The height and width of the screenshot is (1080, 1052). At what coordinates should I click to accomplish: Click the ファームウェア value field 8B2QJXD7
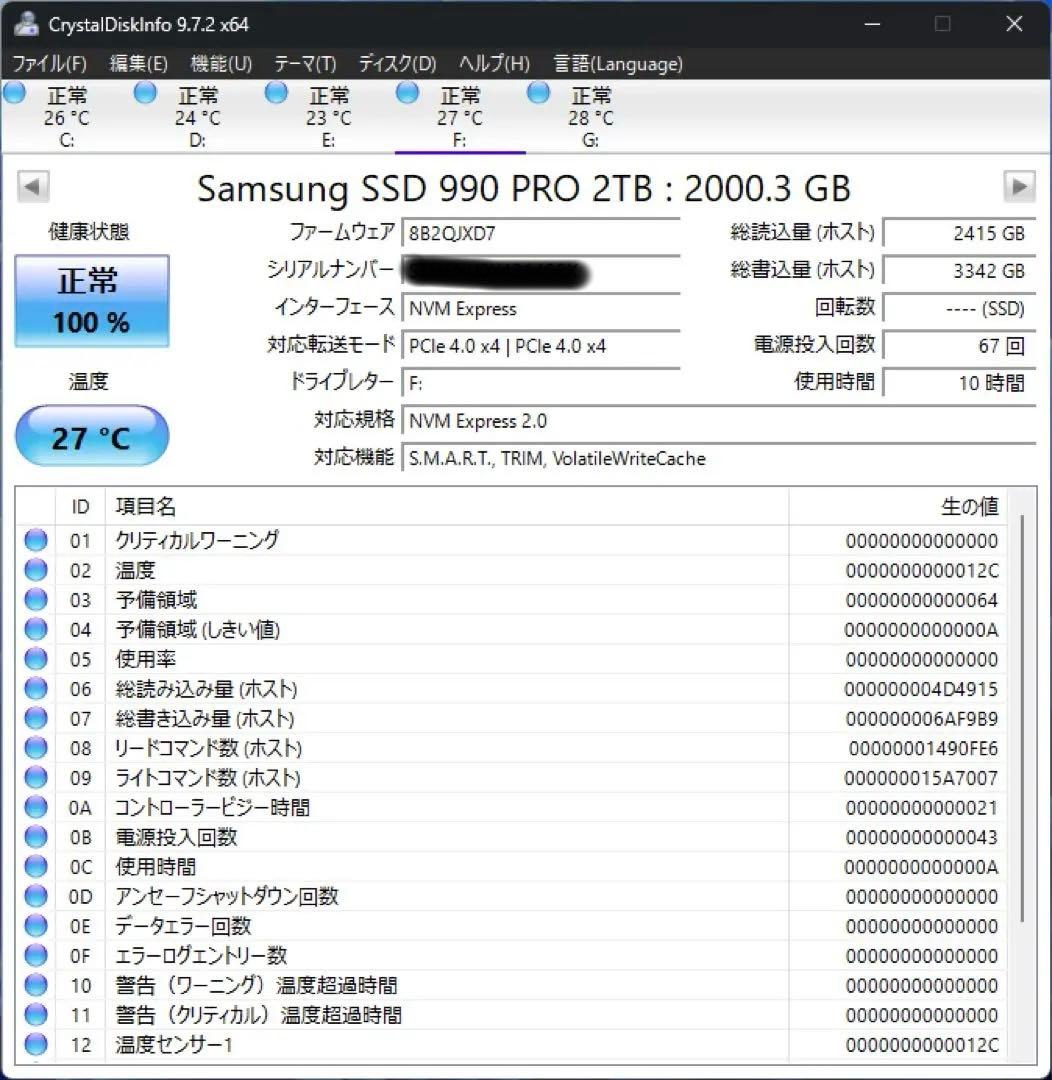click(540, 233)
